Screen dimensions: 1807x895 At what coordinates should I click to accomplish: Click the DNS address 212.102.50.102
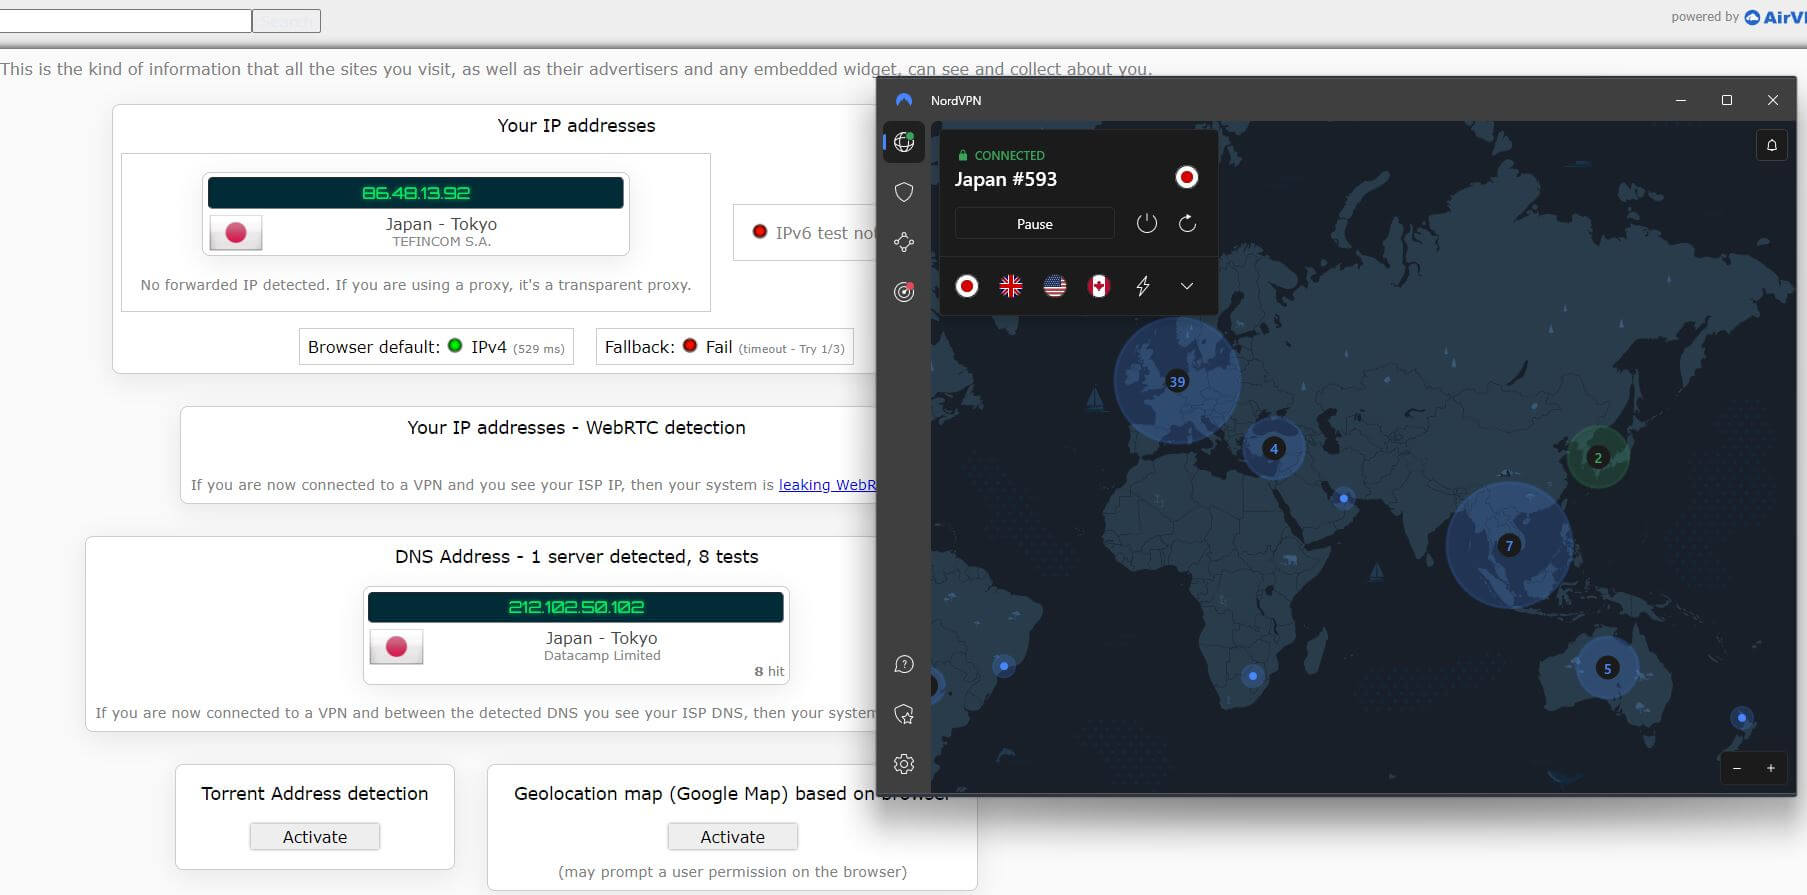tap(576, 607)
